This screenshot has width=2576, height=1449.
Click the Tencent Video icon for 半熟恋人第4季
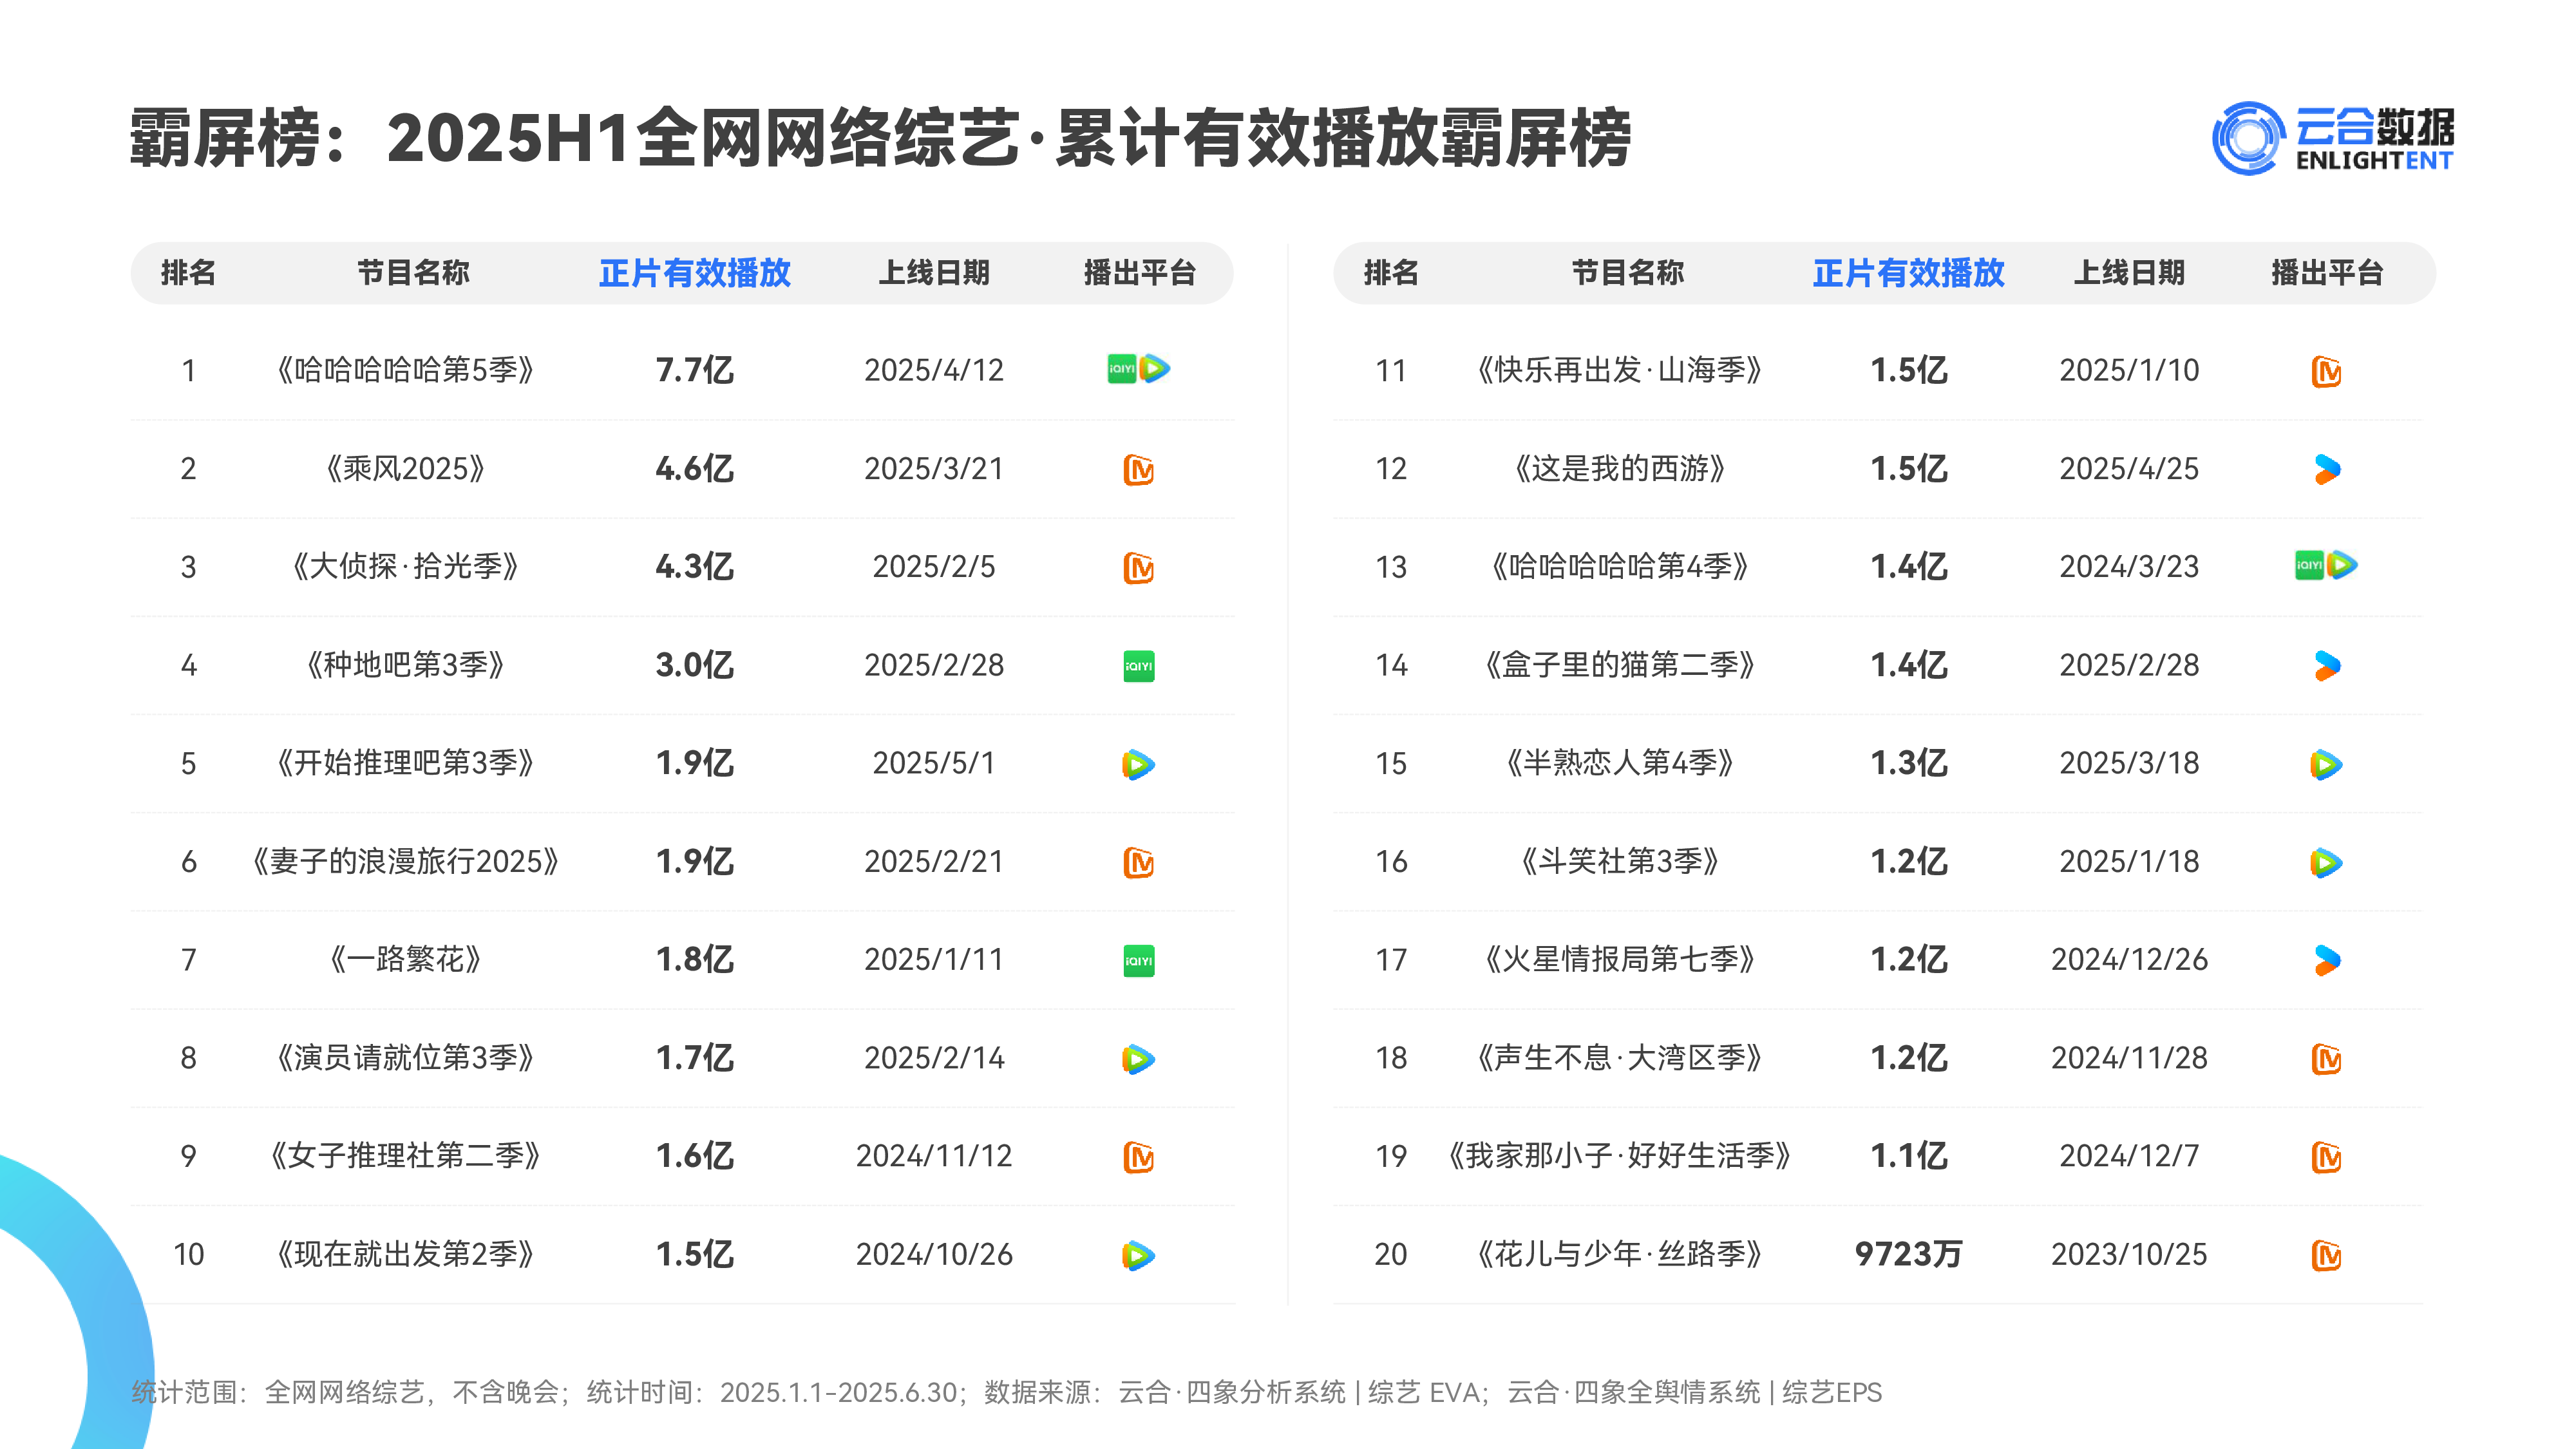[x=2326, y=764]
